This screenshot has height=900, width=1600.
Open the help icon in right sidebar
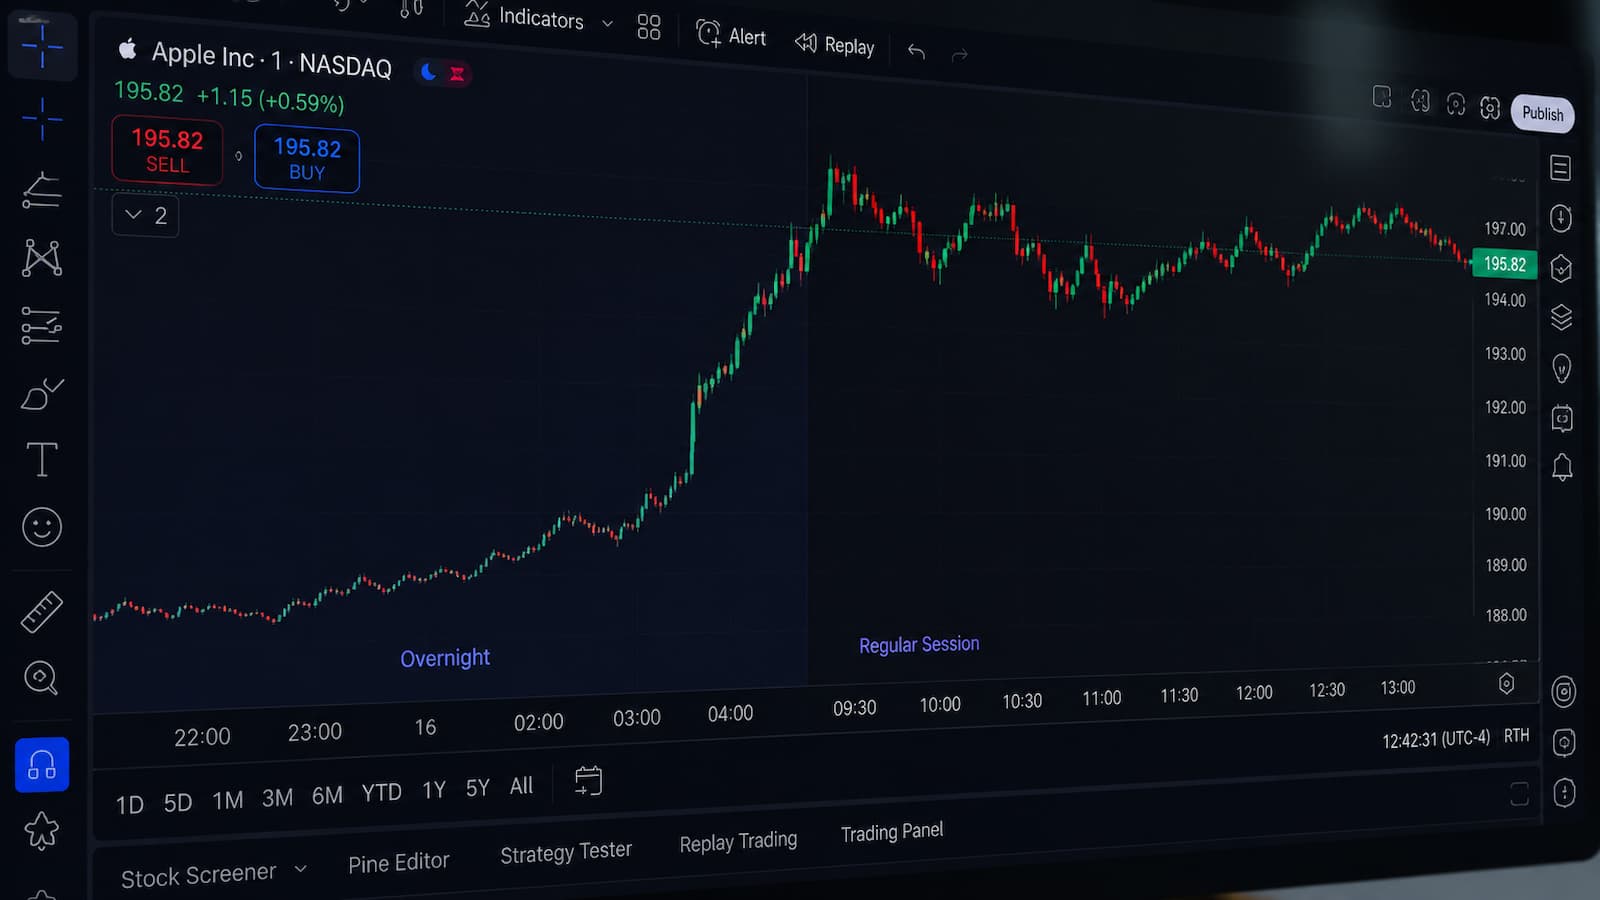[x=1564, y=792]
